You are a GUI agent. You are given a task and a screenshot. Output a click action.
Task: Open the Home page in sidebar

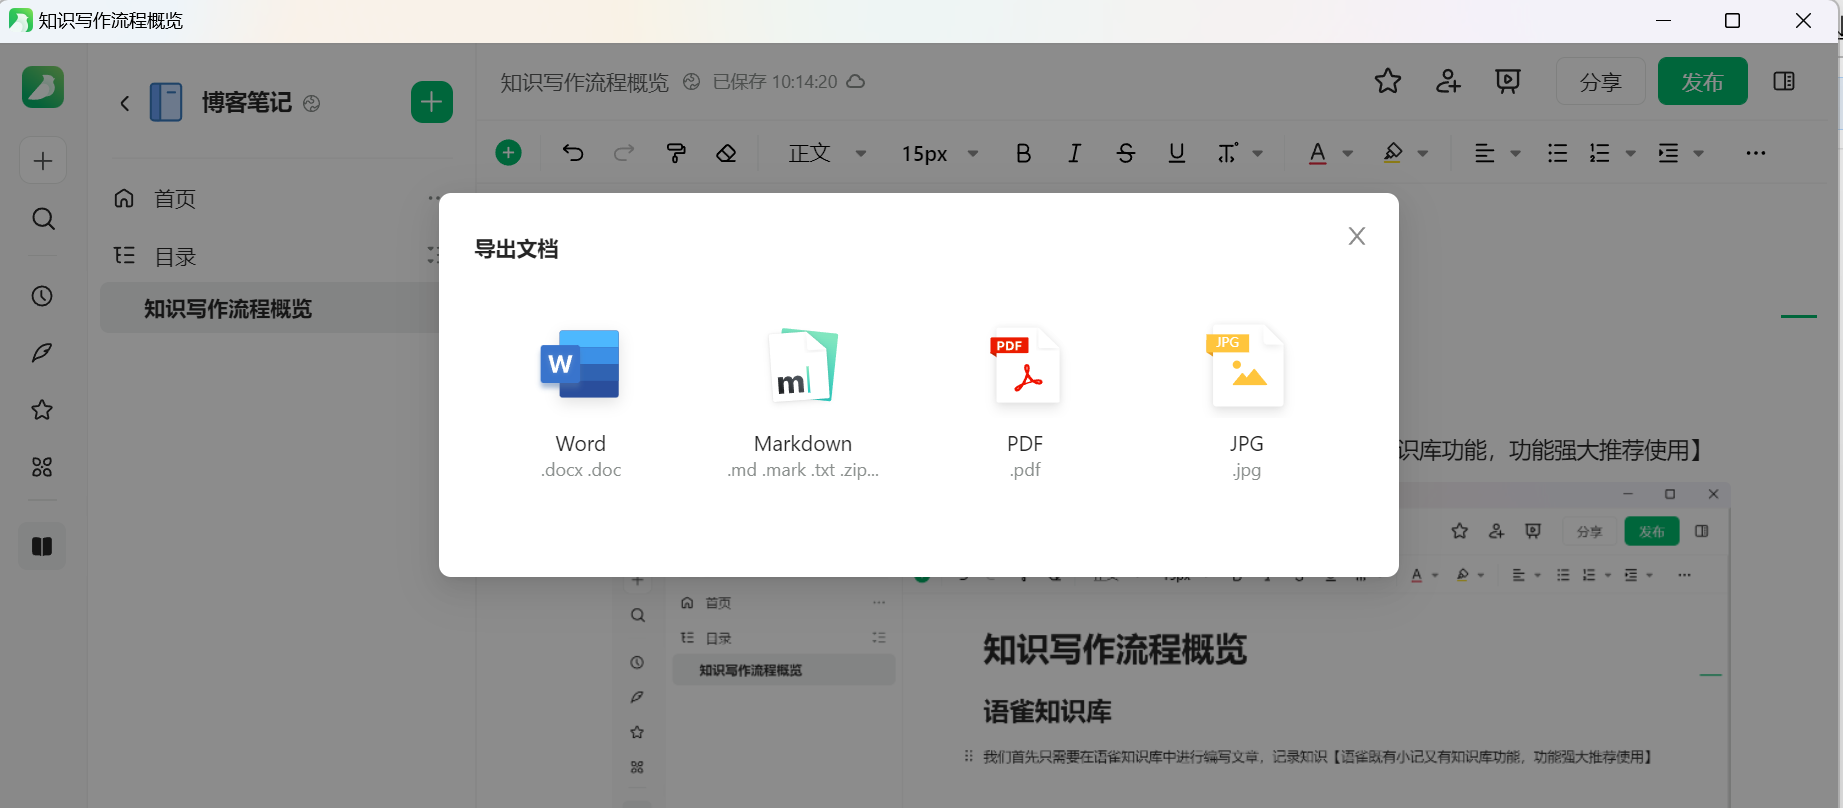pos(175,199)
